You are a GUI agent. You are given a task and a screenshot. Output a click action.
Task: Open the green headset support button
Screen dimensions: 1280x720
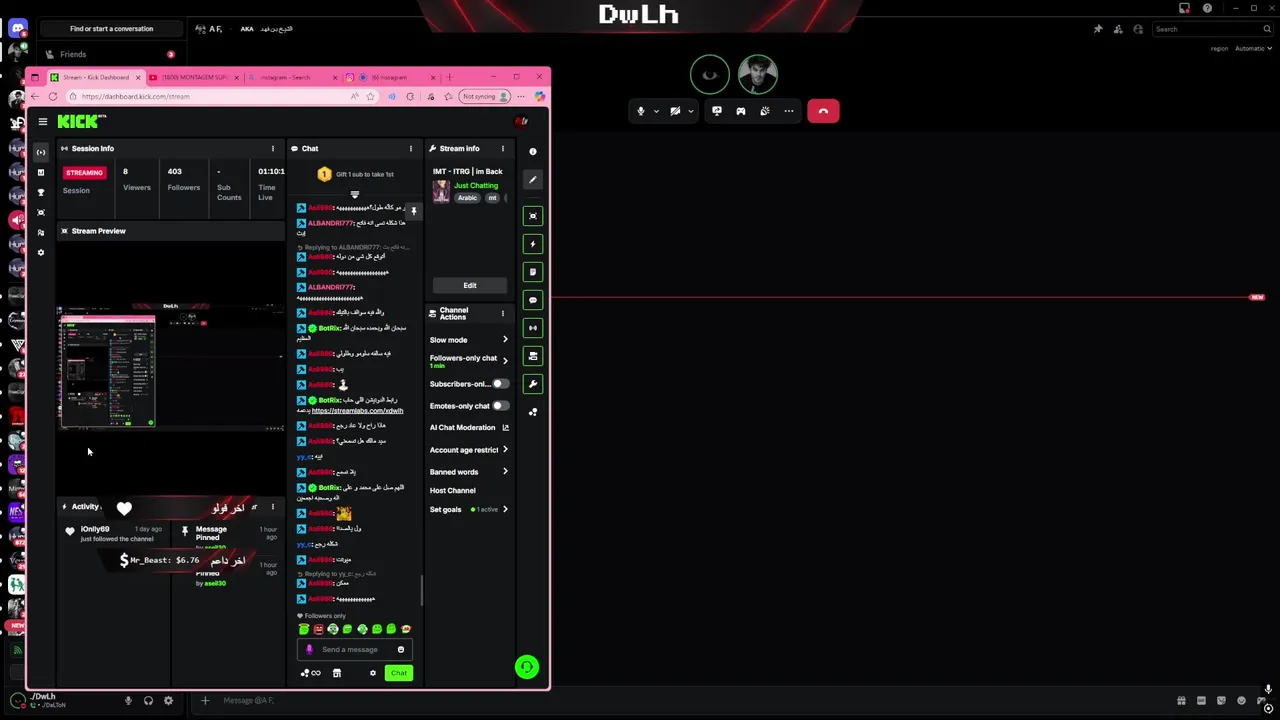pyautogui.click(x=527, y=667)
